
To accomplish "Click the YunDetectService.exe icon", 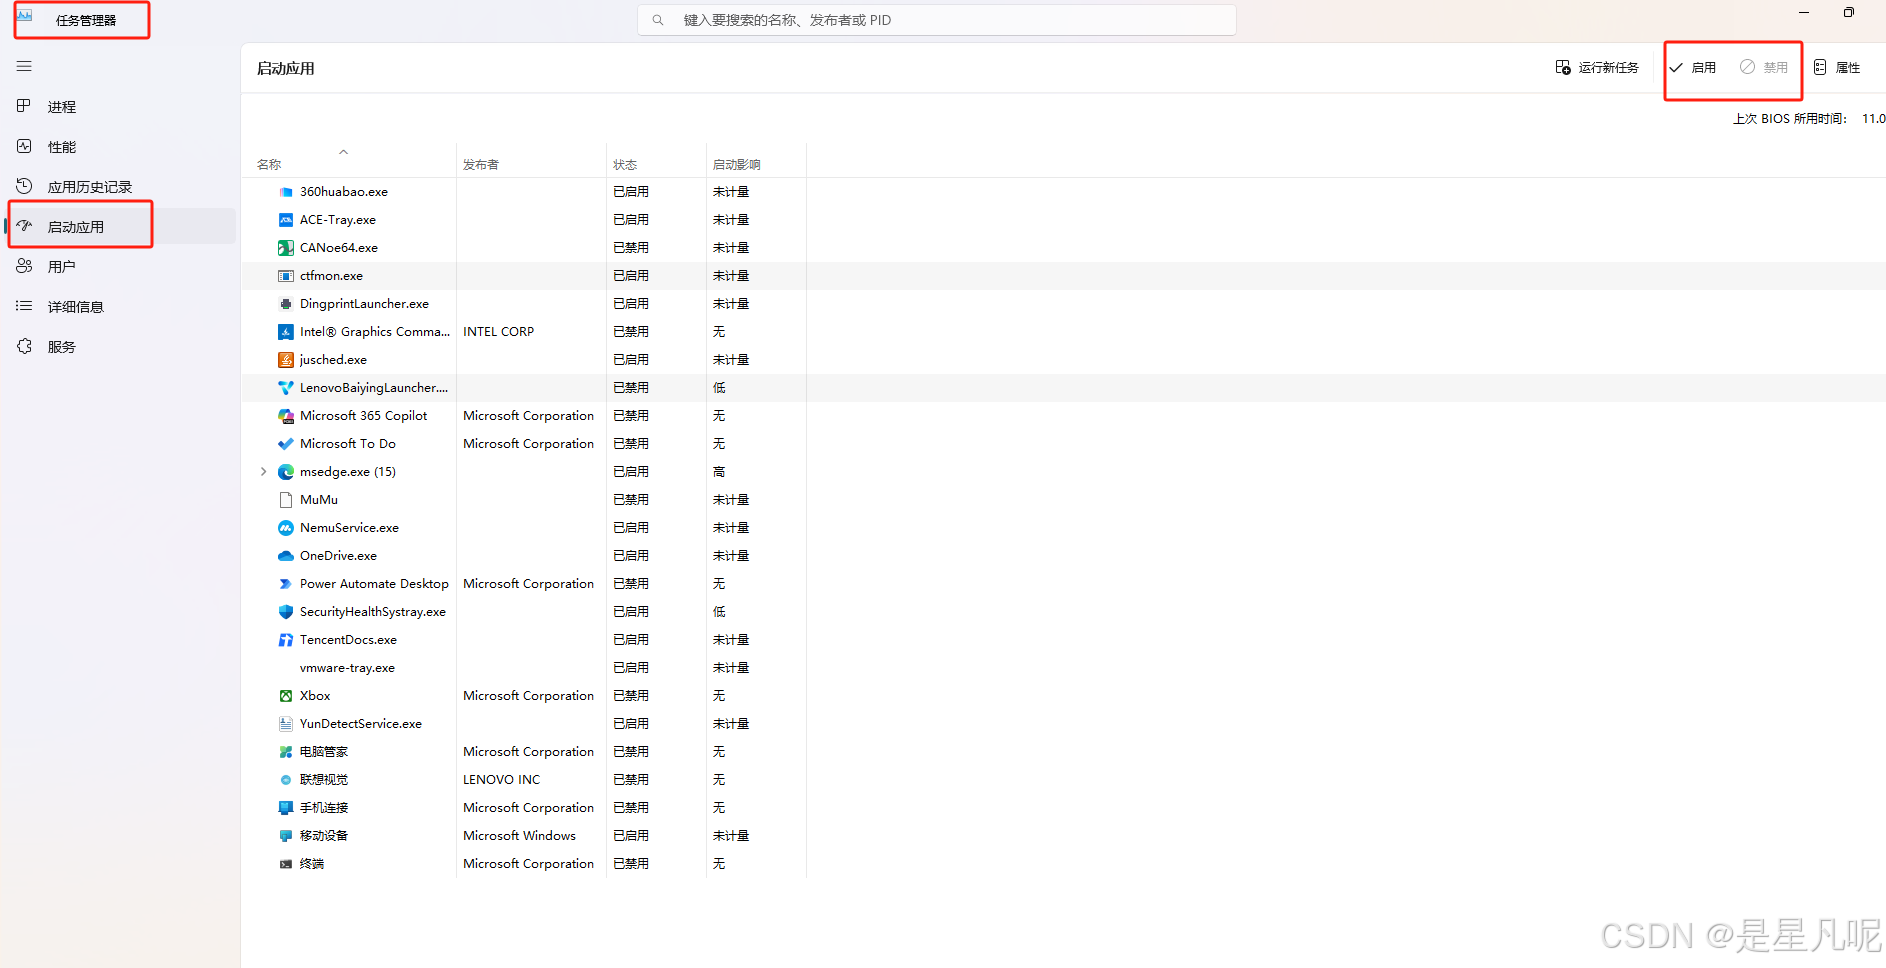I will 286,724.
